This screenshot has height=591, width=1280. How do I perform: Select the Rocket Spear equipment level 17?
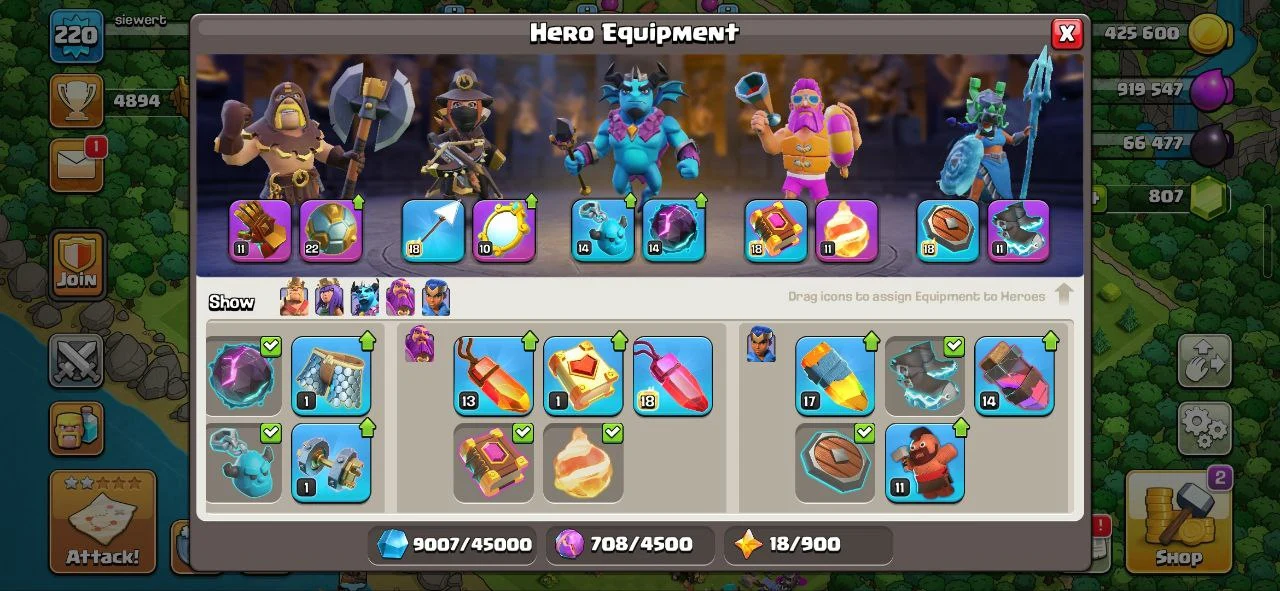click(x=834, y=375)
